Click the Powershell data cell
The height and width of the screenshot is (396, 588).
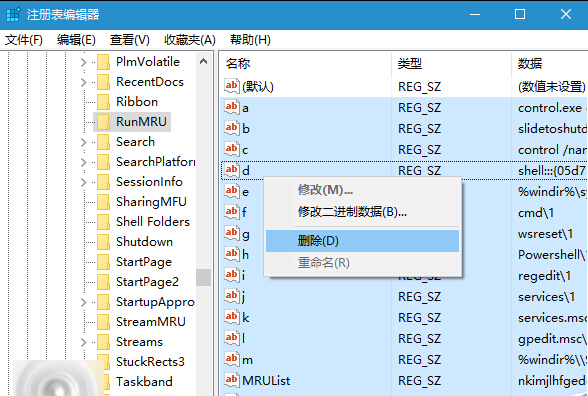552,255
